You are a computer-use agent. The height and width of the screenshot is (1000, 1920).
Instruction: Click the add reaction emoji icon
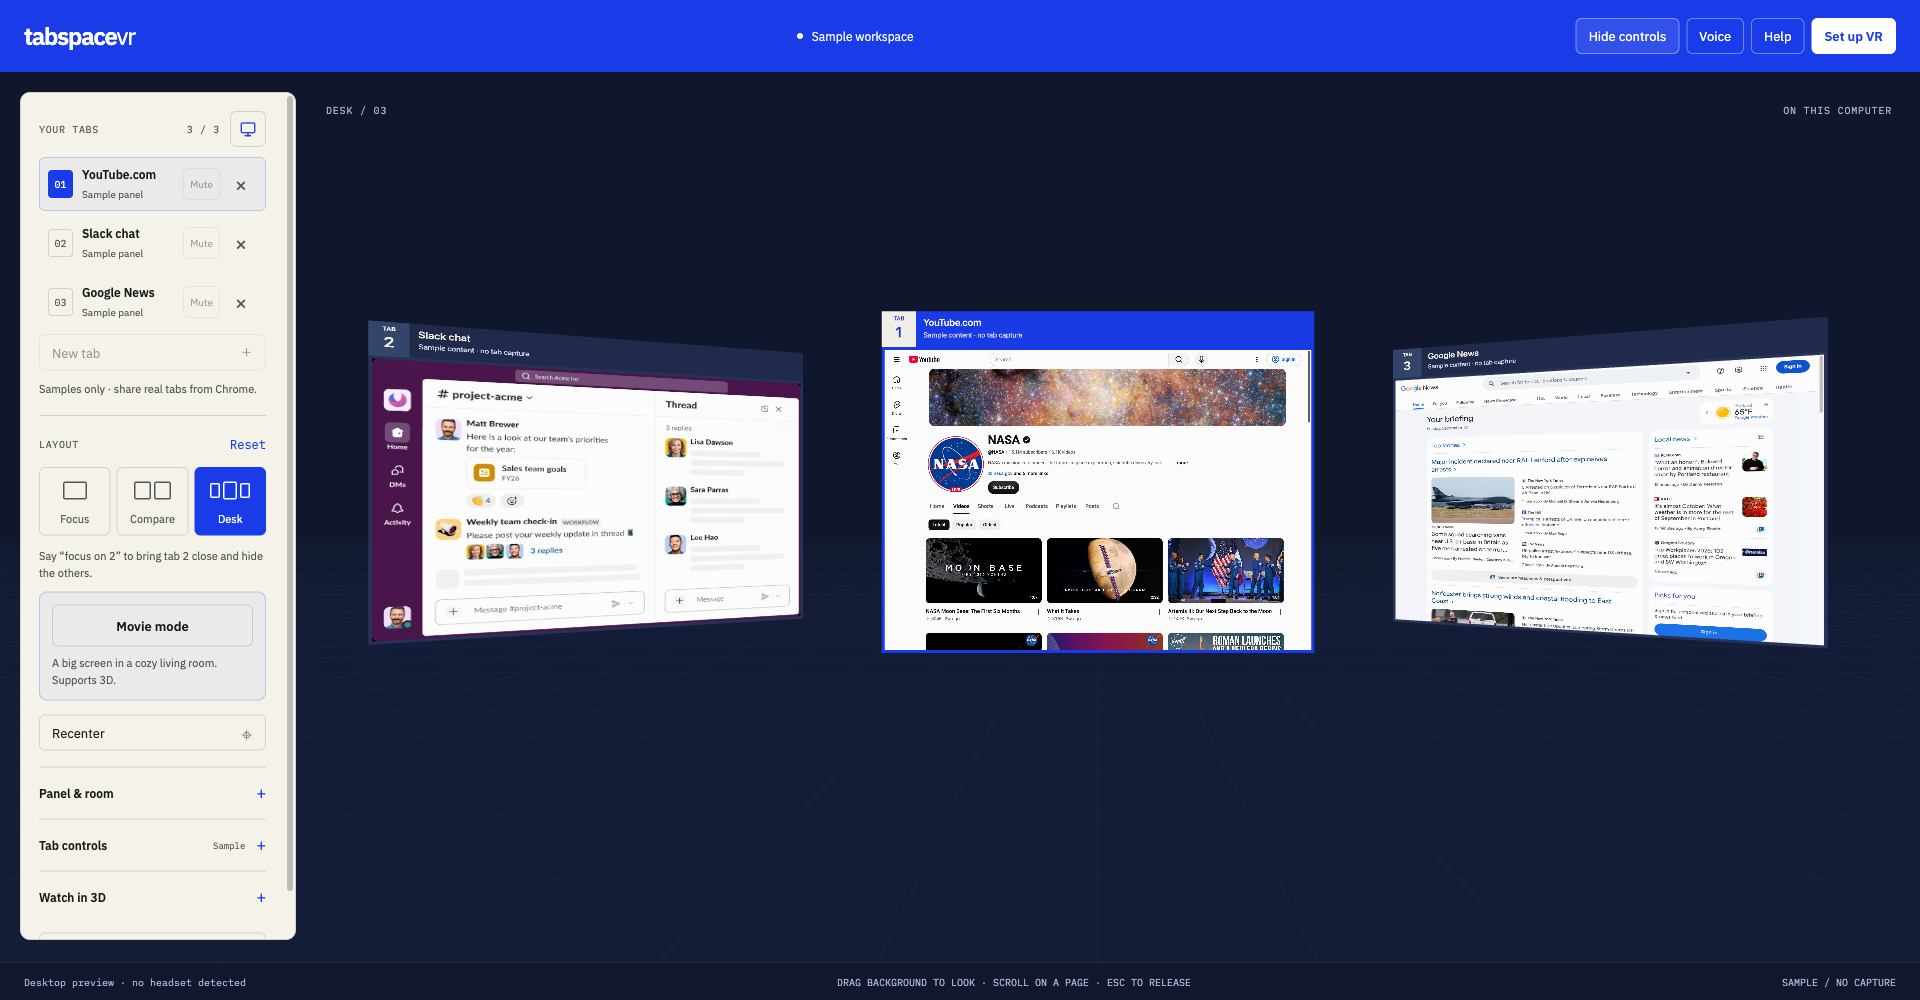click(511, 500)
